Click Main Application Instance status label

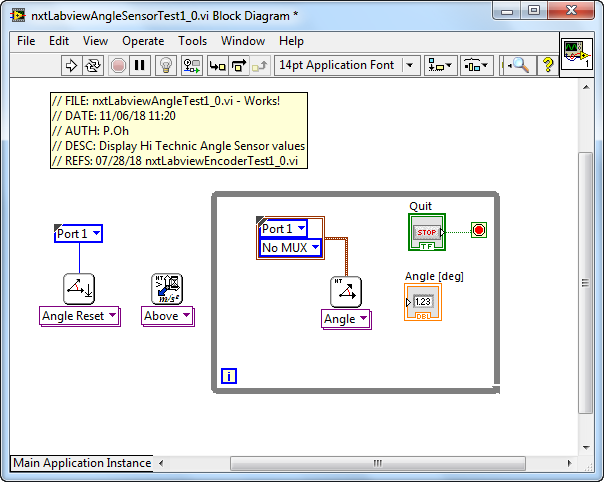[x=82, y=463]
